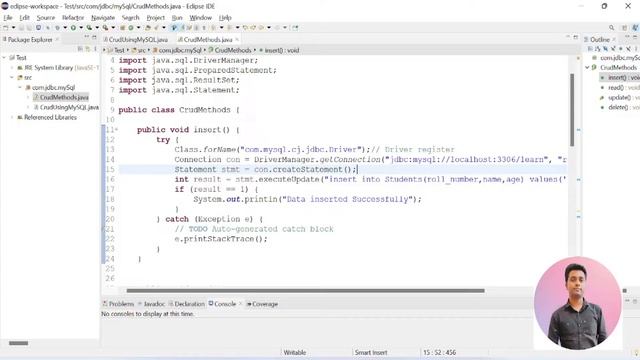Click the Open Type toolbar icon

[148, 28]
